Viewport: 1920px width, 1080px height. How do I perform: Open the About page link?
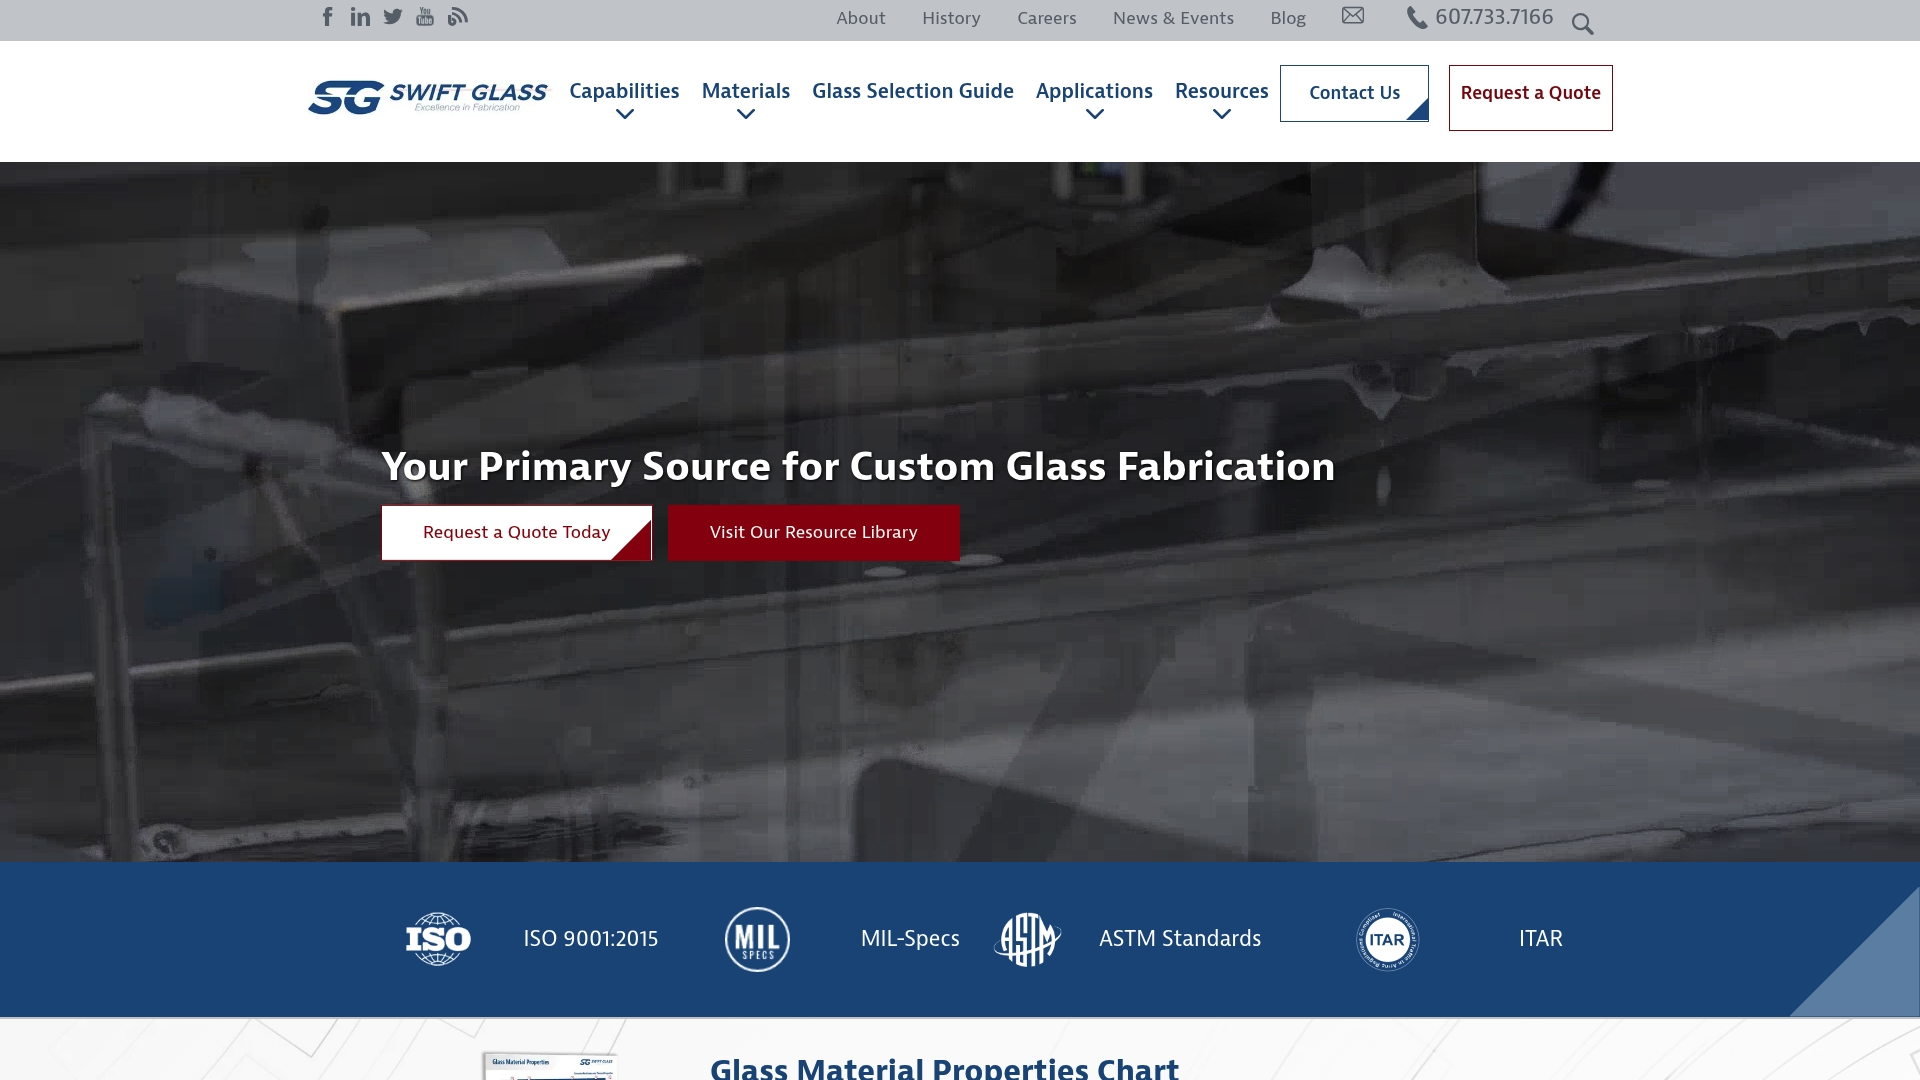(x=861, y=18)
